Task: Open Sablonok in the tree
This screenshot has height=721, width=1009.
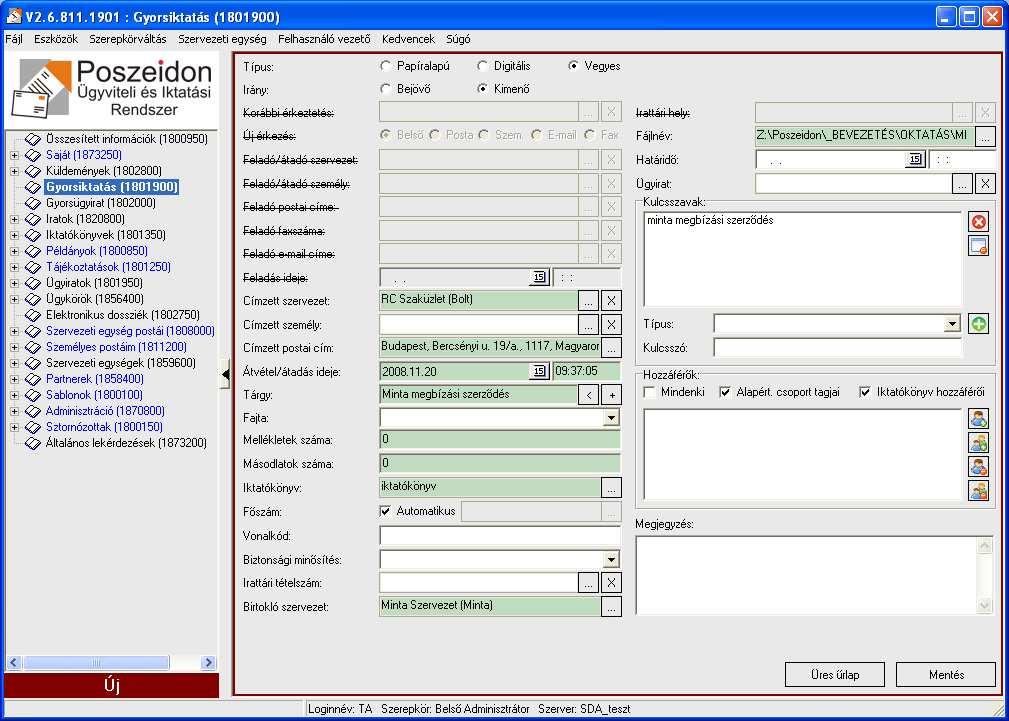Action: pyautogui.click(x=94, y=395)
